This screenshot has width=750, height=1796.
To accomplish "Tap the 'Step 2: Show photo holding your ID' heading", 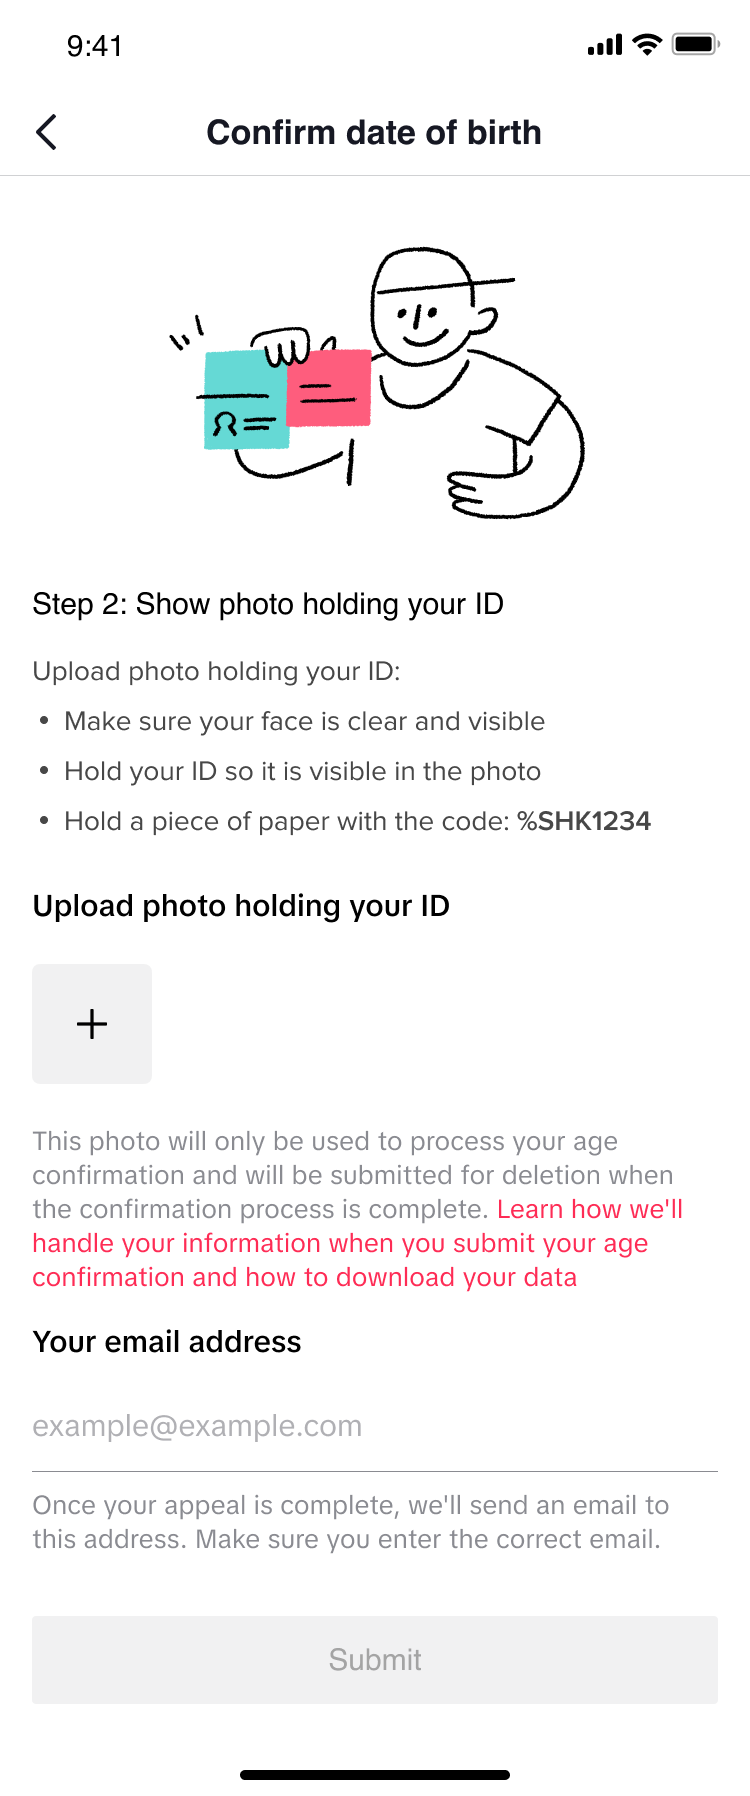I will [x=268, y=604].
